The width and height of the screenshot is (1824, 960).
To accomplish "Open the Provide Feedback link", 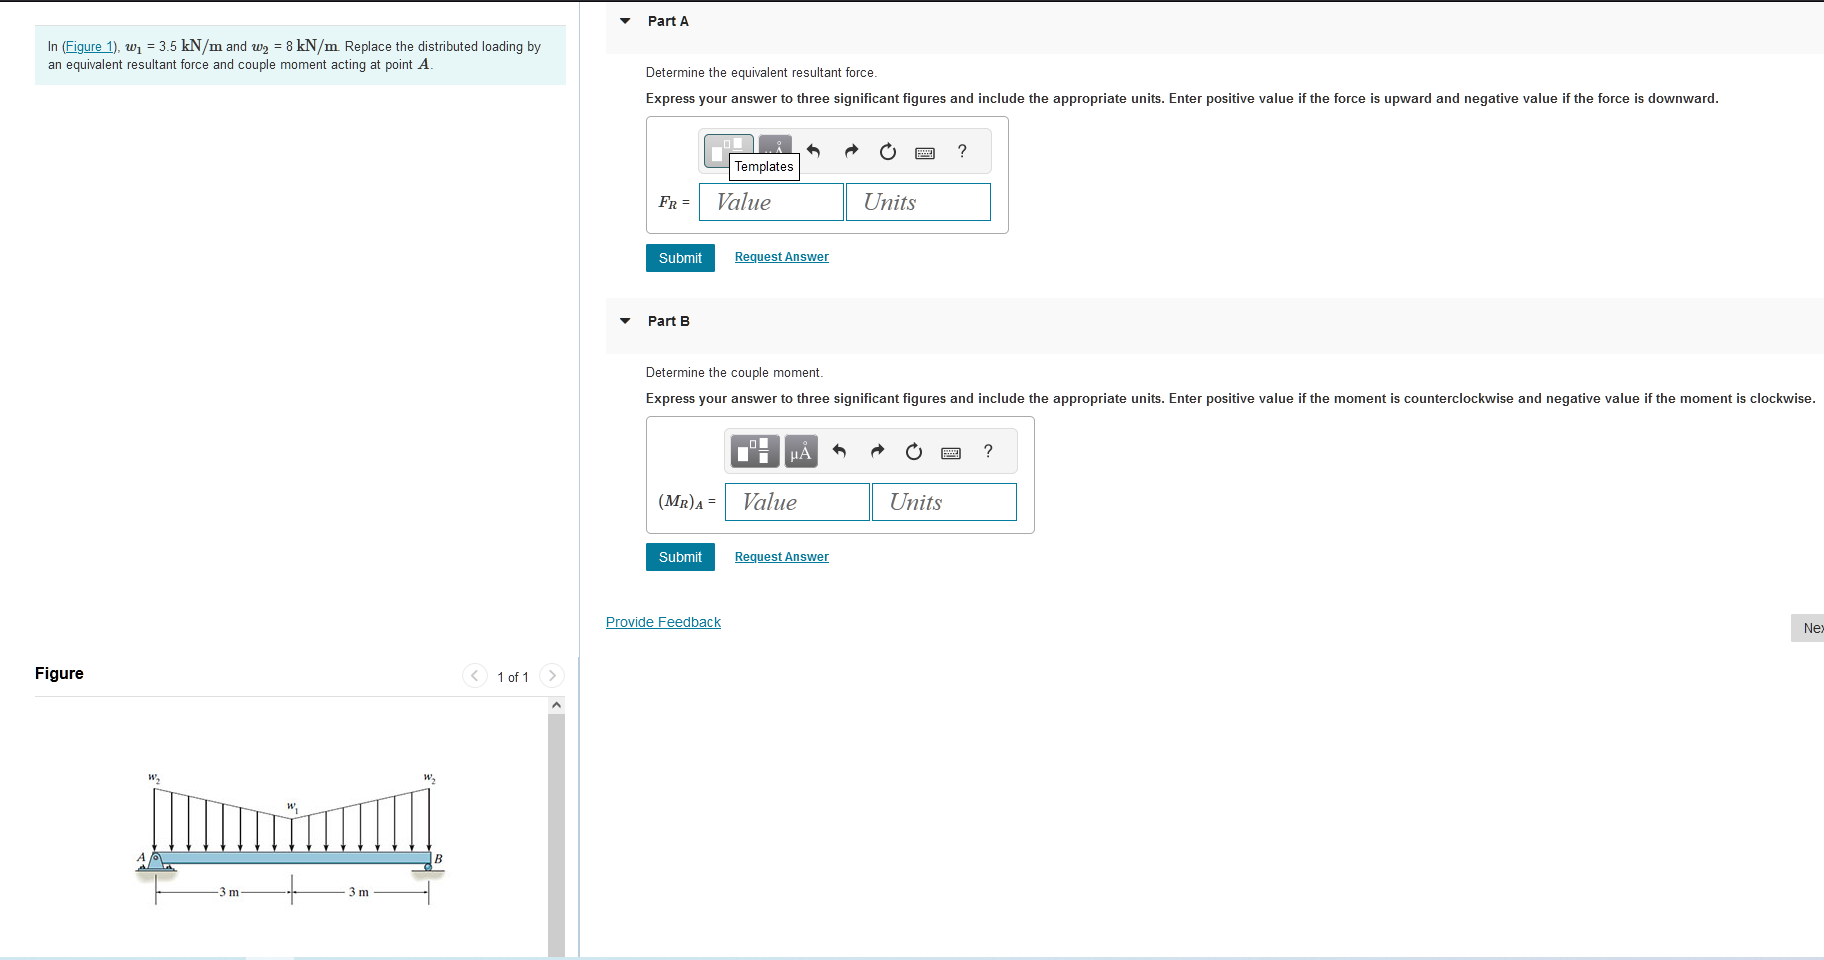I will point(662,621).
